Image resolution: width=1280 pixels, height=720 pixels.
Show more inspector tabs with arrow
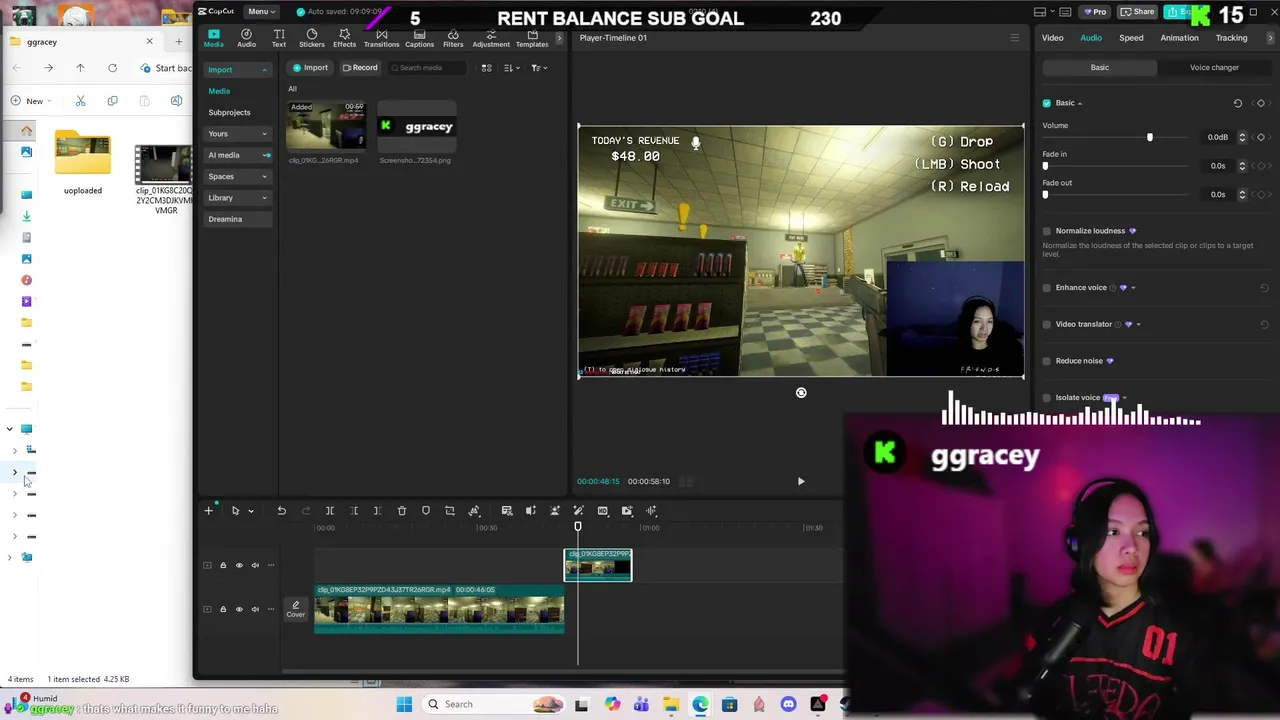point(1271,38)
